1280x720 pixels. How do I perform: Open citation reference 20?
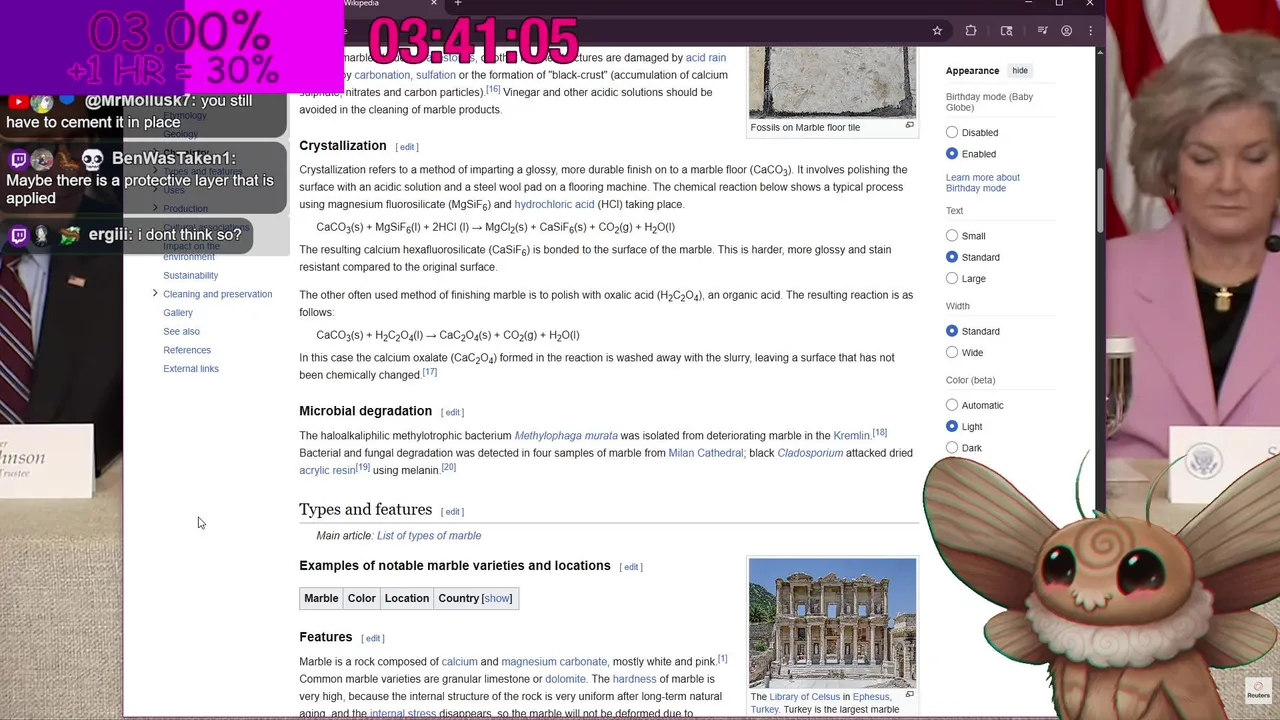click(448, 467)
